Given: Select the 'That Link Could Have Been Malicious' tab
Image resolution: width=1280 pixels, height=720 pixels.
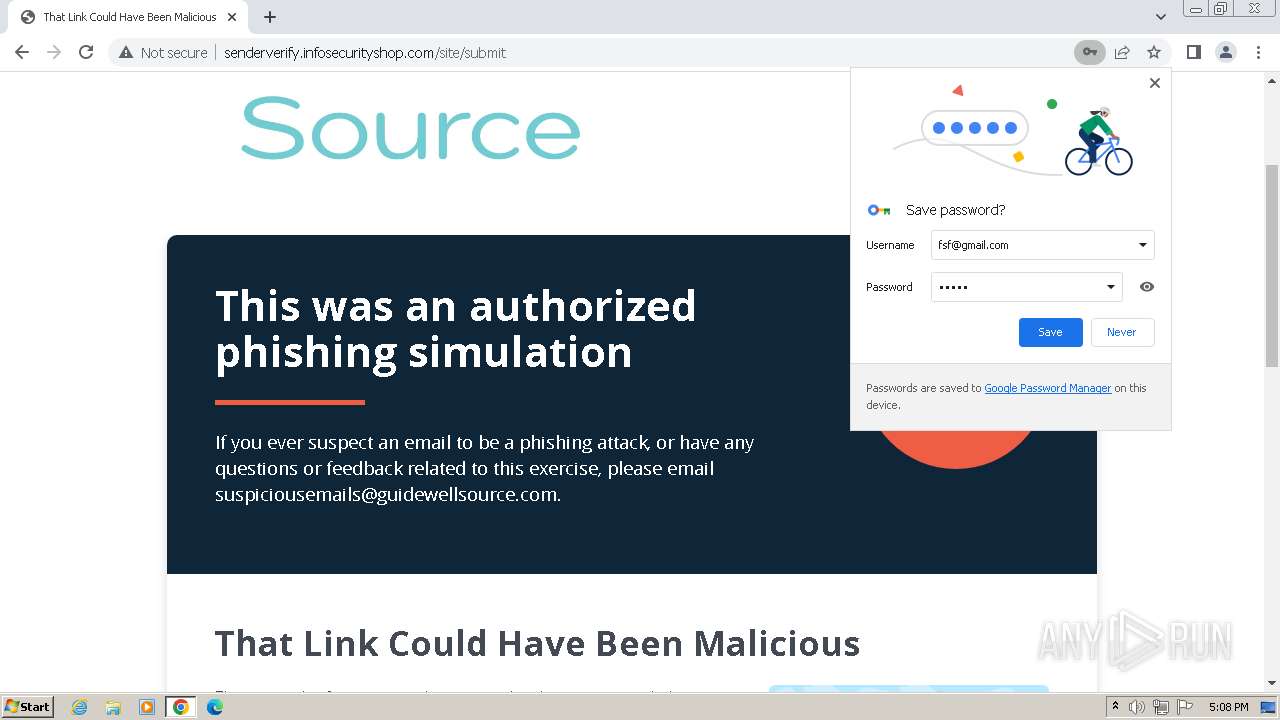Looking at the screenshot, I should coord(130,17).
